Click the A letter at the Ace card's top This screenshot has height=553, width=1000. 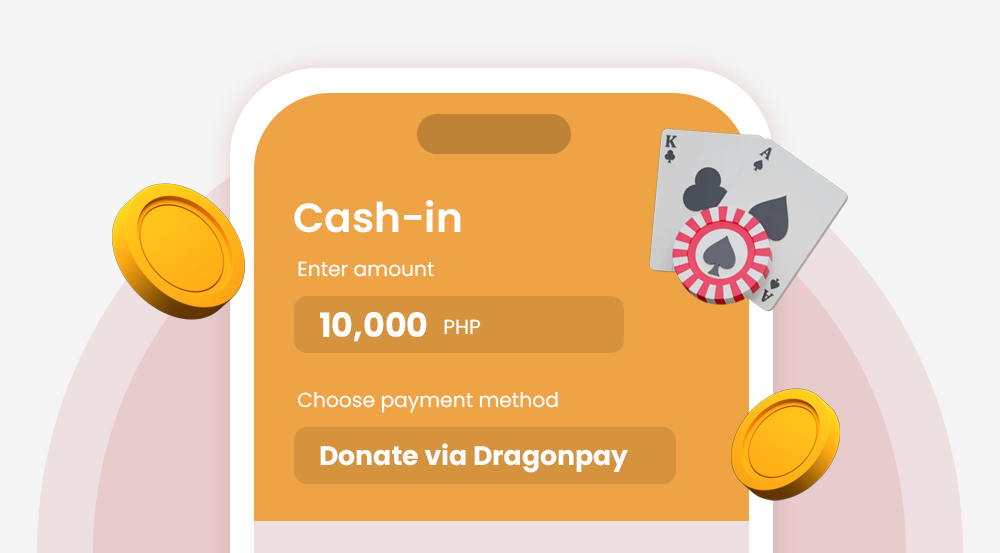pos(765,153)
